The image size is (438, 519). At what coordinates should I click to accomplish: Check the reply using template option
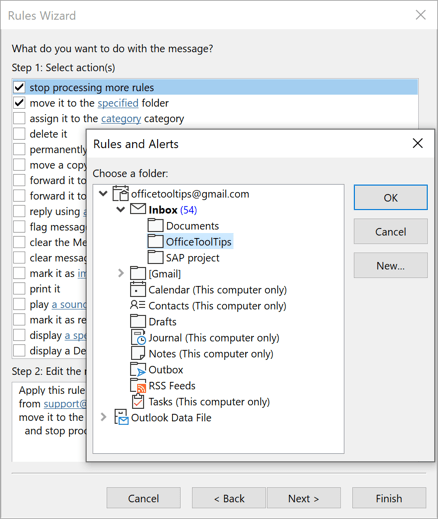tap(19, 211)
